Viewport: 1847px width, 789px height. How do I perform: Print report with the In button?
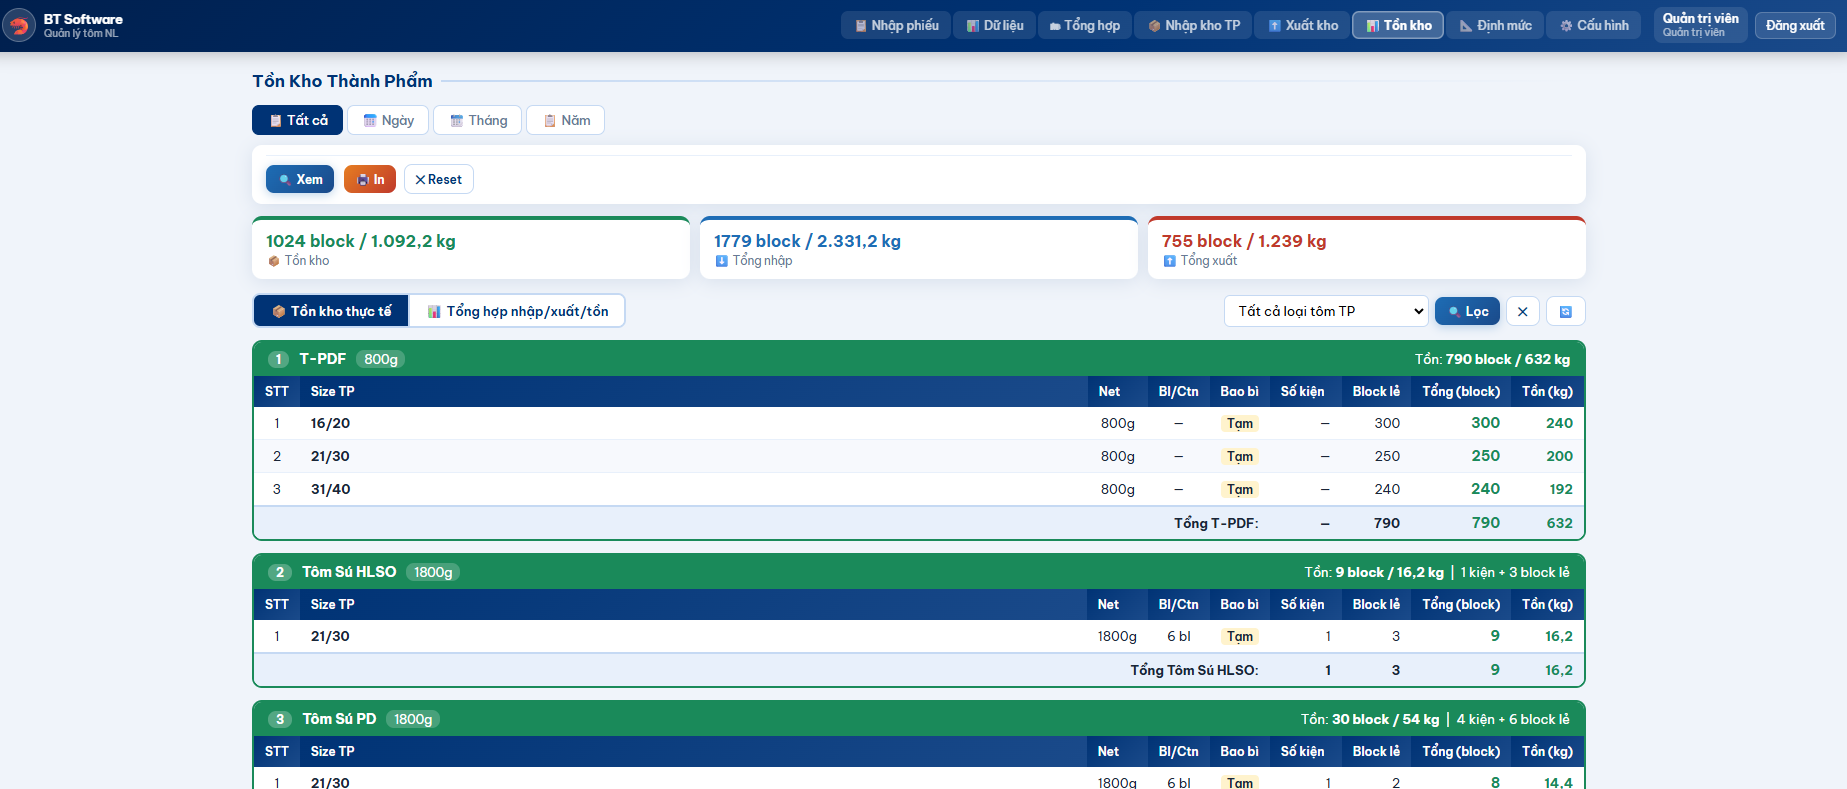(x=370, y=180)
